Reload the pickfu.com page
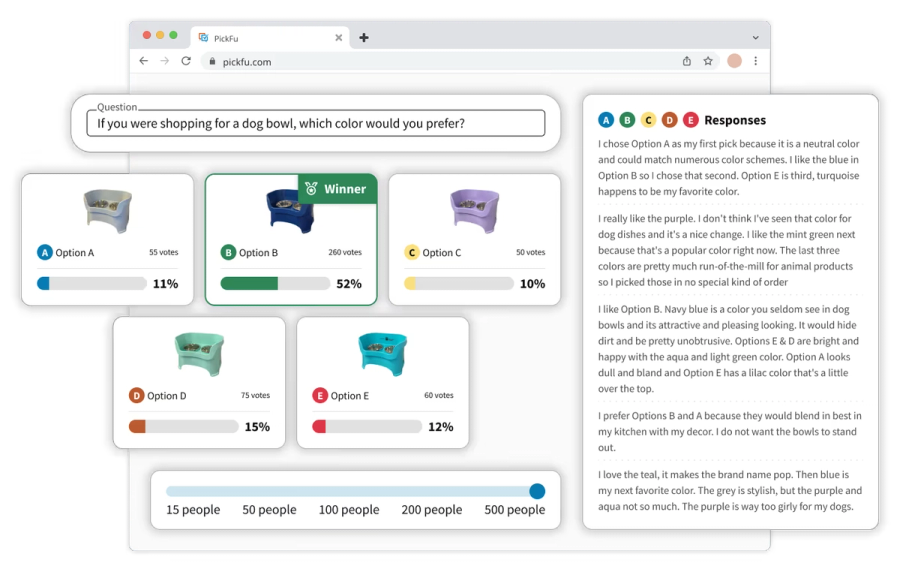This screenshot has height=572, width=900. [x=186, y=61]
